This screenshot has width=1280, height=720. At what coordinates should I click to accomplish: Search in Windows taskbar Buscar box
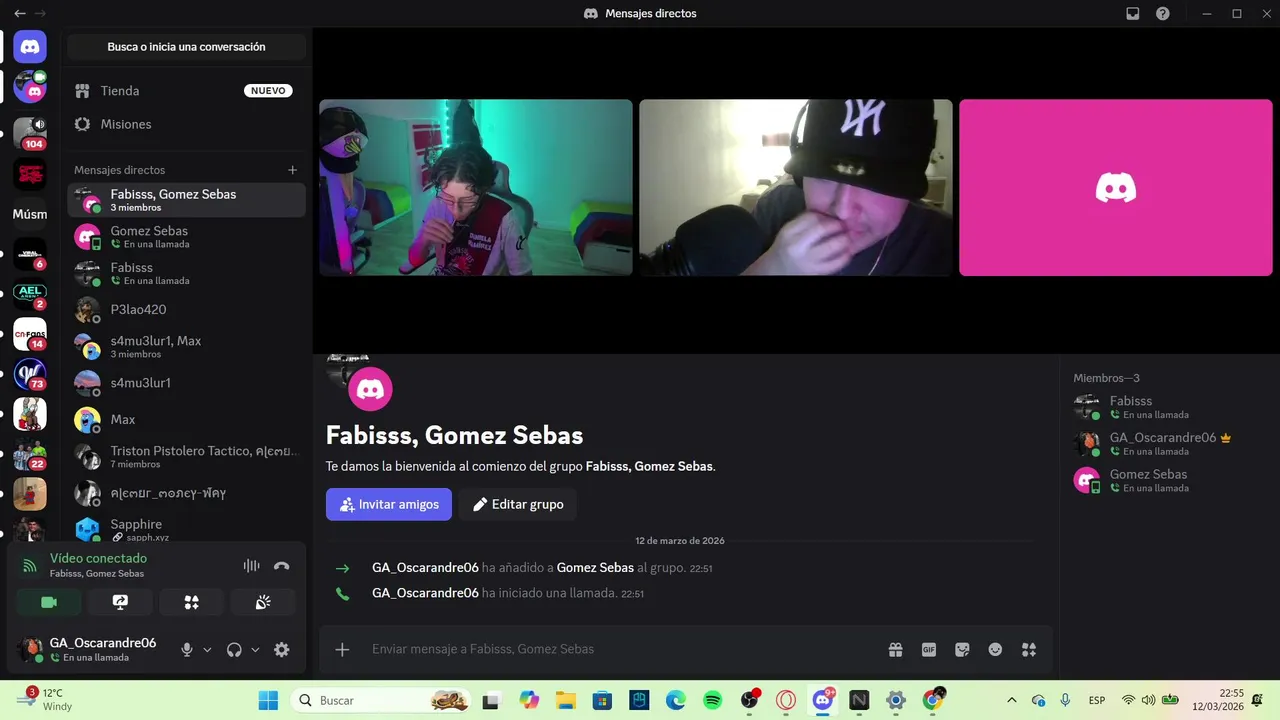pos(381,700)
